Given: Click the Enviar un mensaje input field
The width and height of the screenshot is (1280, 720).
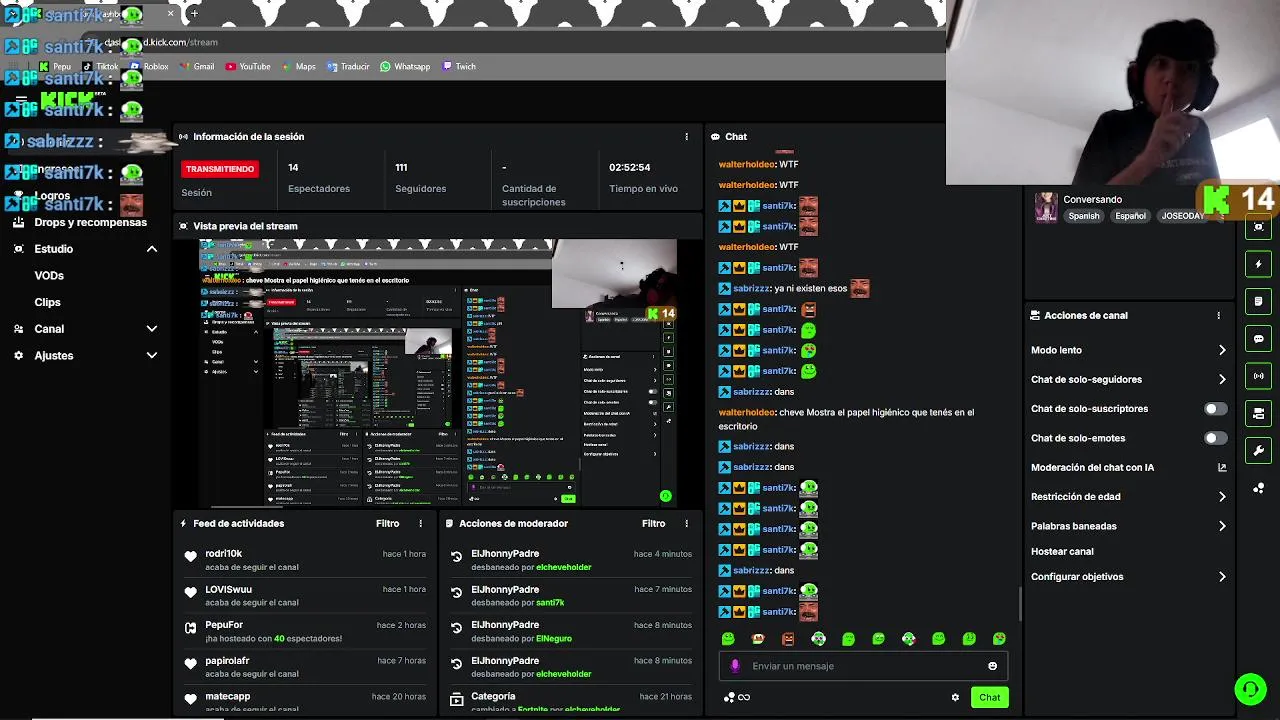Looking at the screenshot, I should [x=863, y=666].
